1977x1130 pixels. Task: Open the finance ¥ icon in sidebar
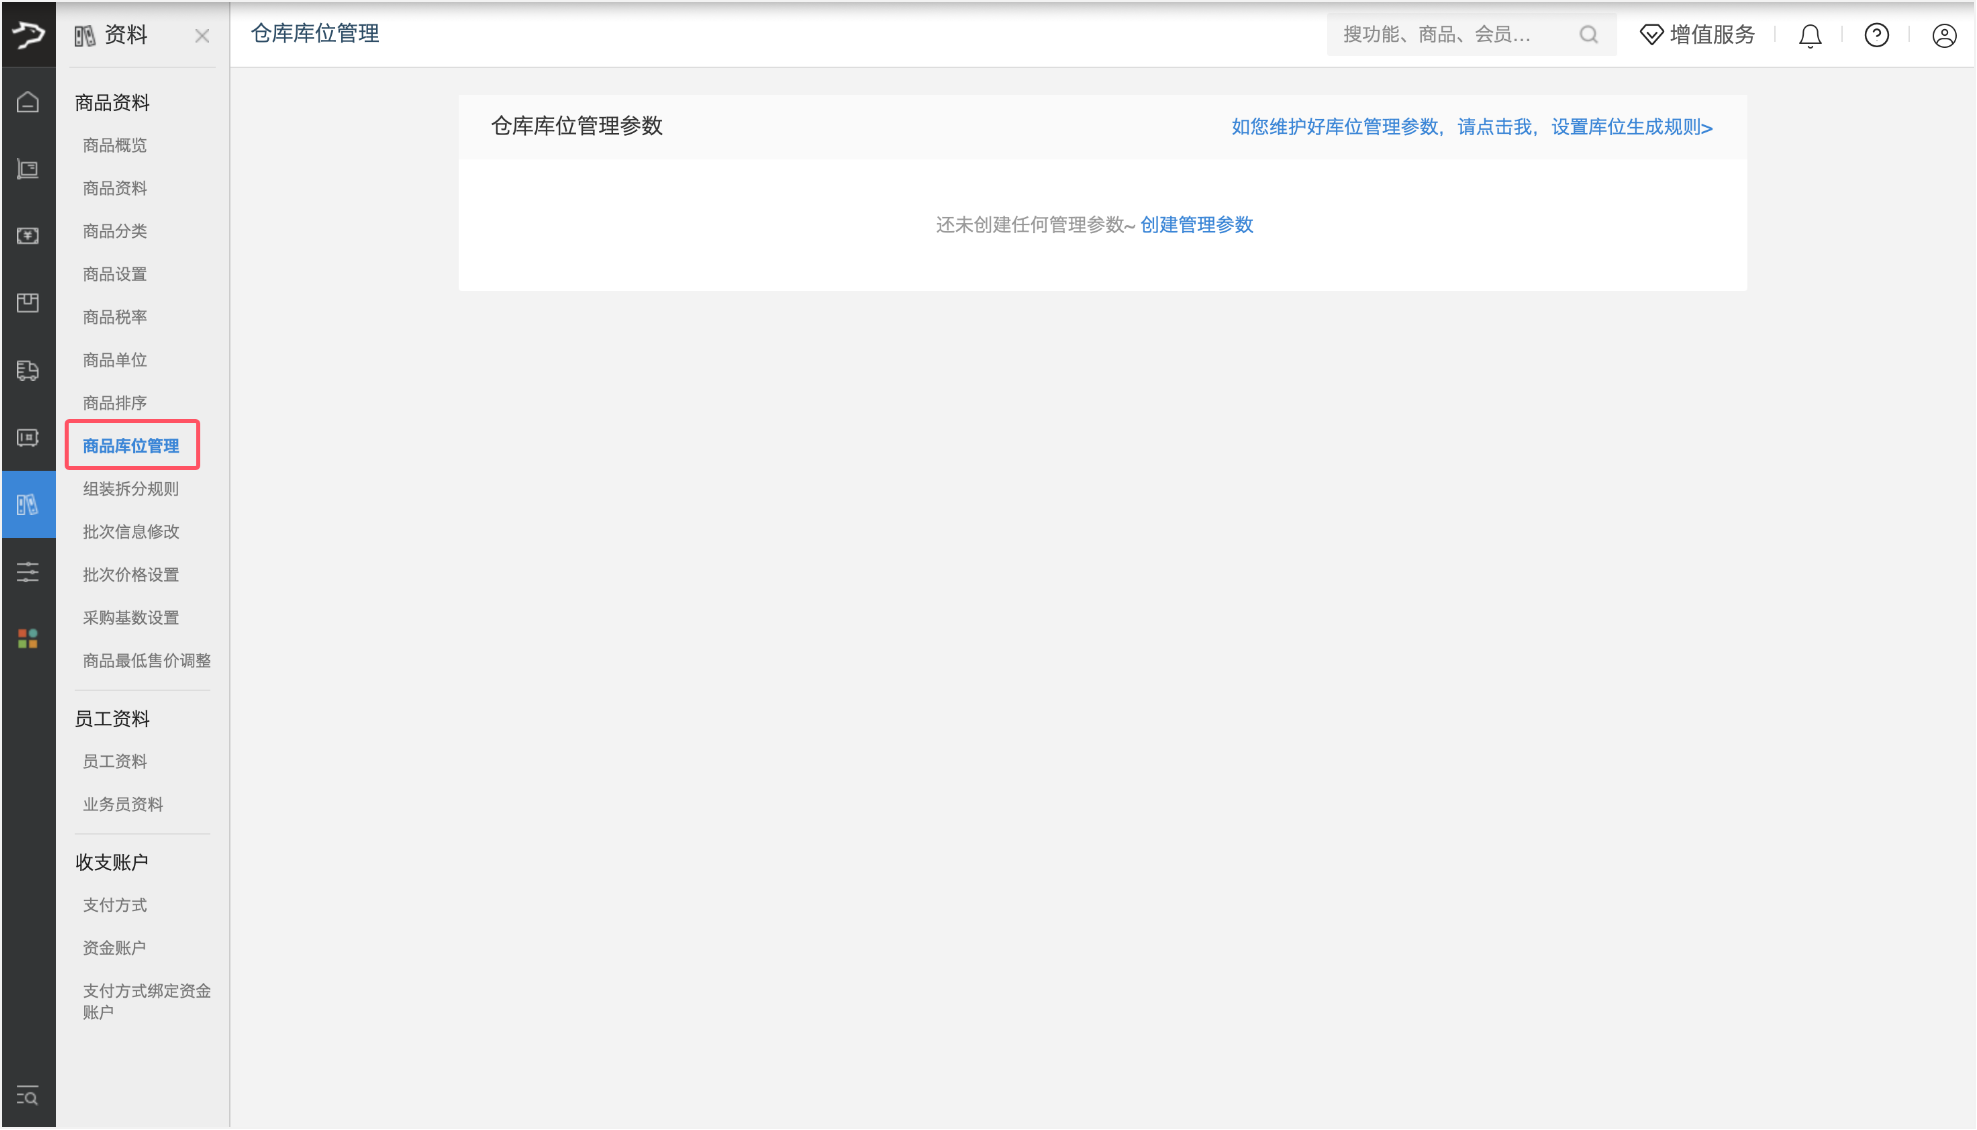click(x=28, y=235)
